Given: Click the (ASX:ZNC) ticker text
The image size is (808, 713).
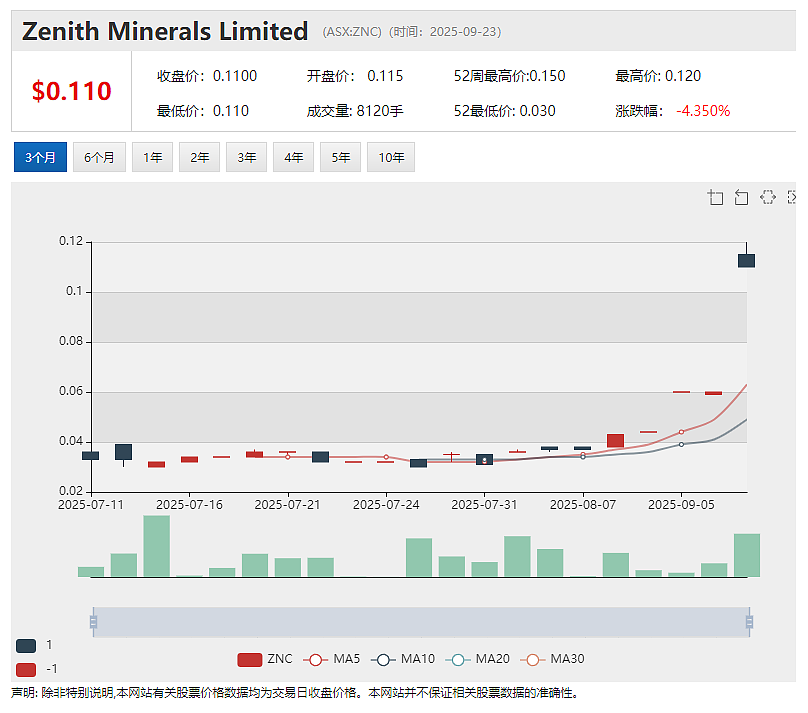Looking at the screenshot, I should pos(352,32).
